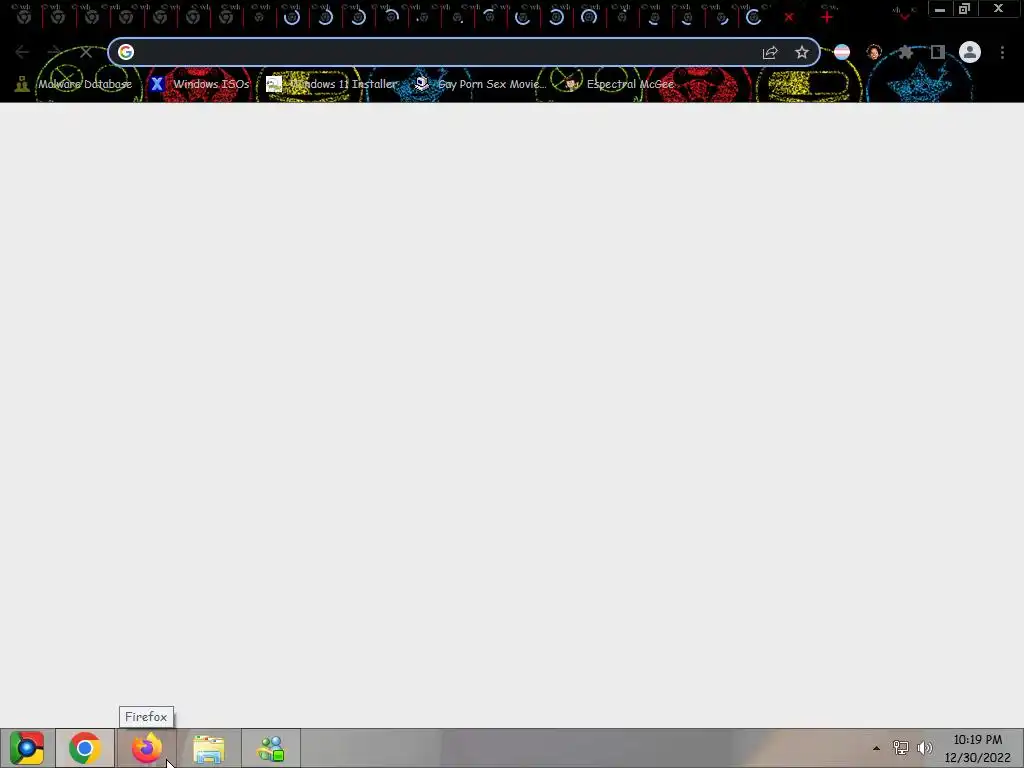Show the Chrome side panel
Viewport: 1024px width, 768px height.
coord(938,52)
